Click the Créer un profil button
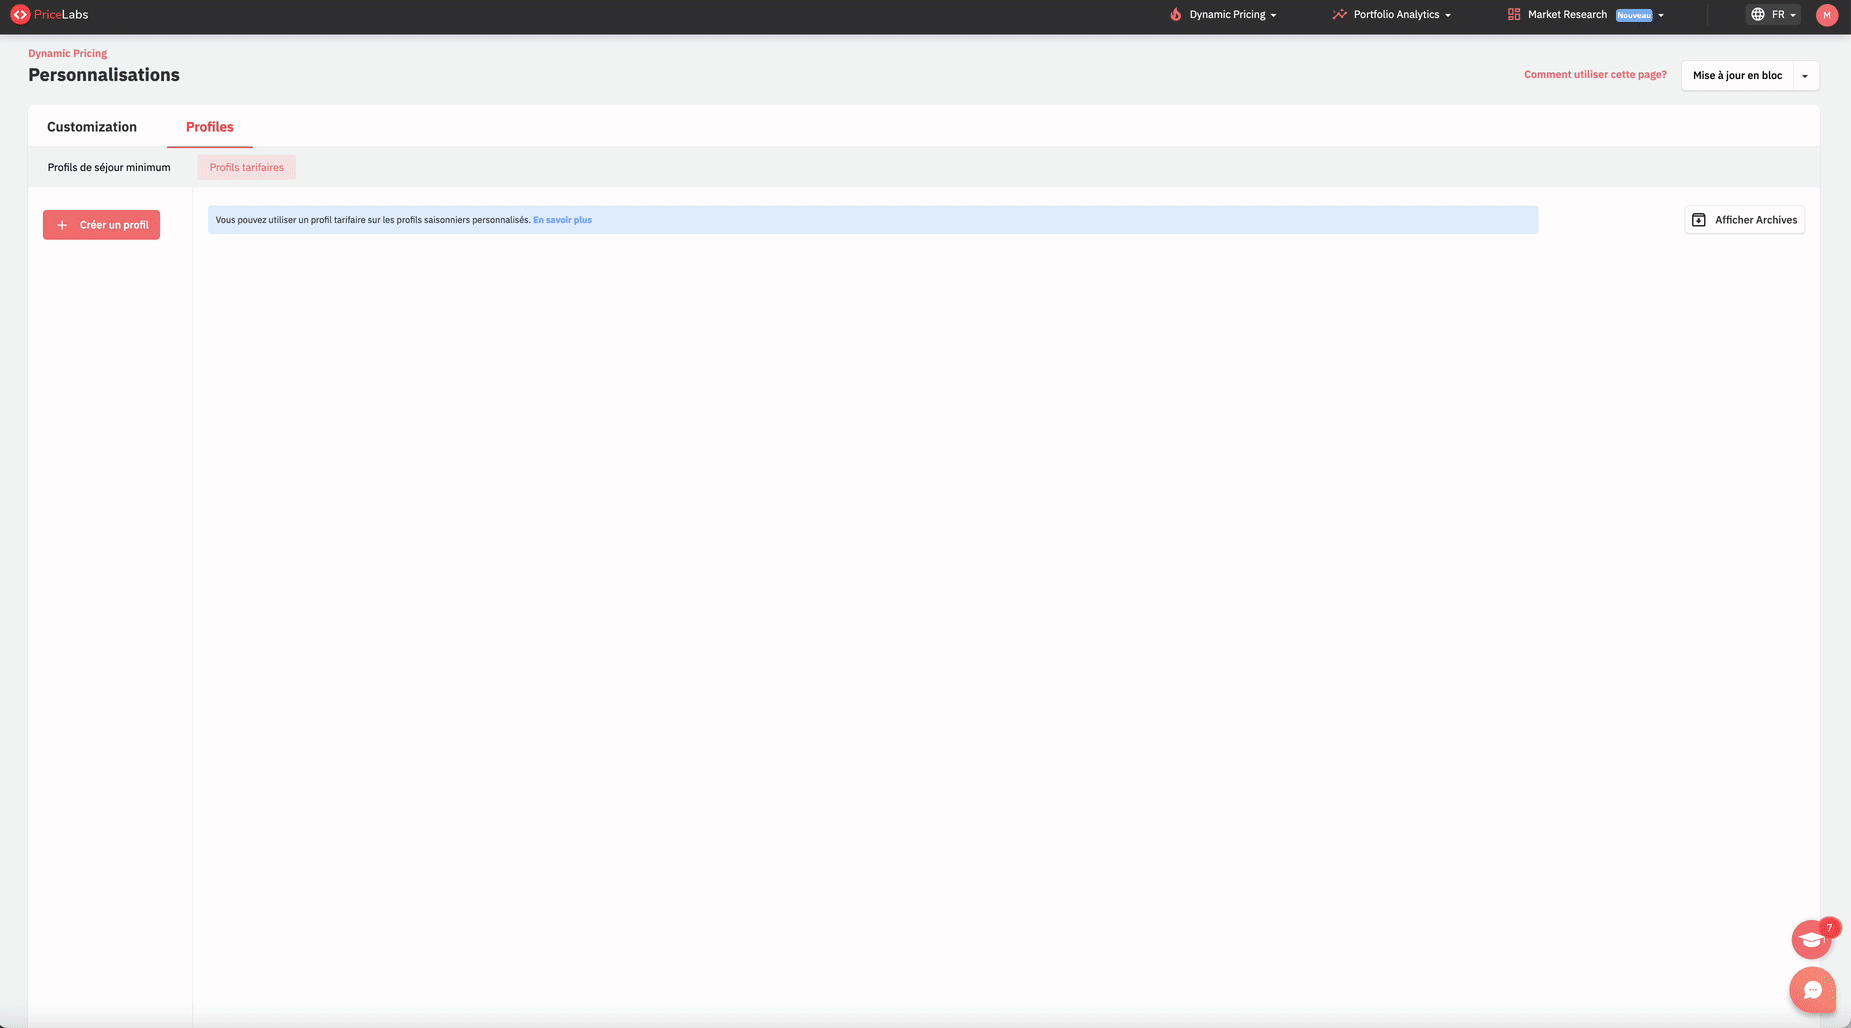The width and height of the screenshot is (1851, 1028). click(101, 225)
